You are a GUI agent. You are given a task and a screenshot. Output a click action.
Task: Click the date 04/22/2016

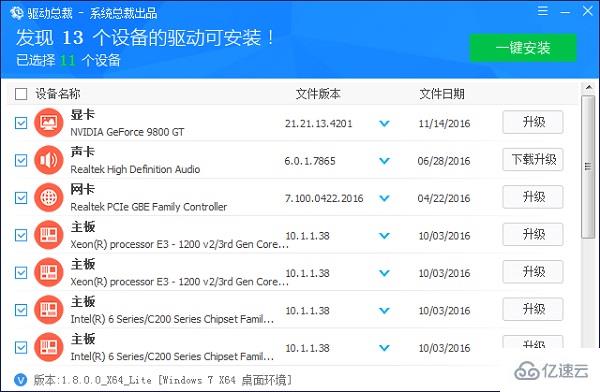pos(444,198)
